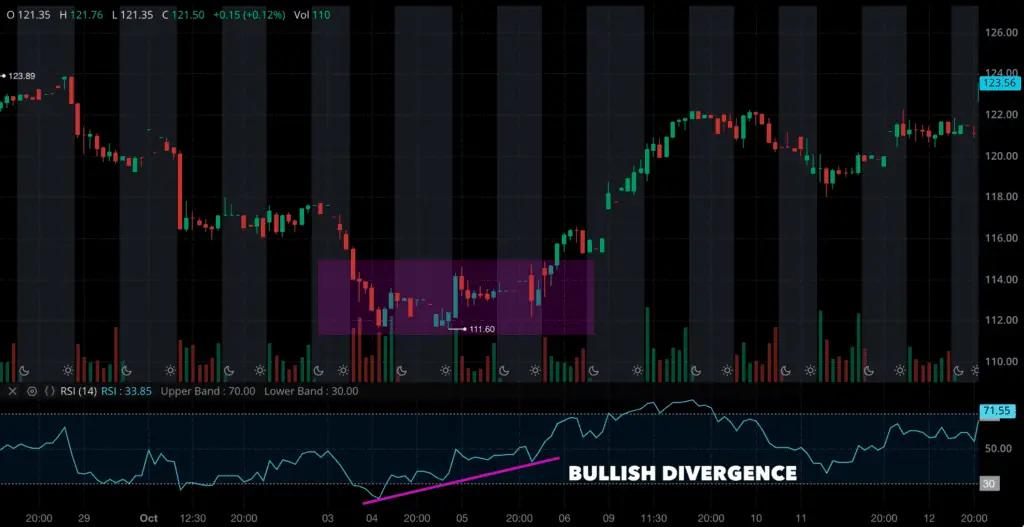Click the 124.00 price axis label
The height and width of the screenshot is (527, 1024).
pyautogui.click(x=1001, y=73)
